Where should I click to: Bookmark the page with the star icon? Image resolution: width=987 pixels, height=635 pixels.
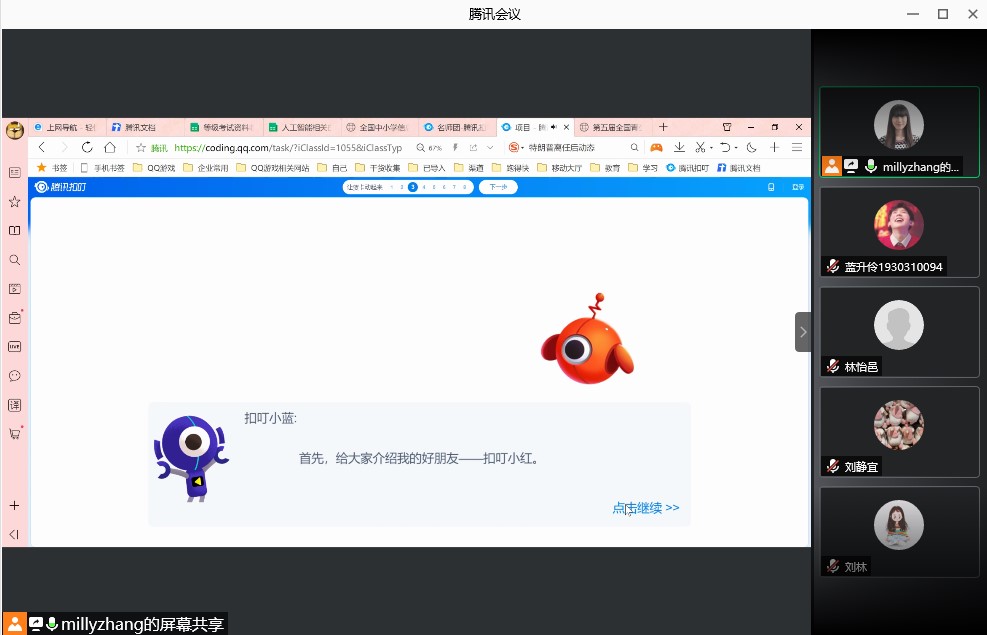pos(140,148)
